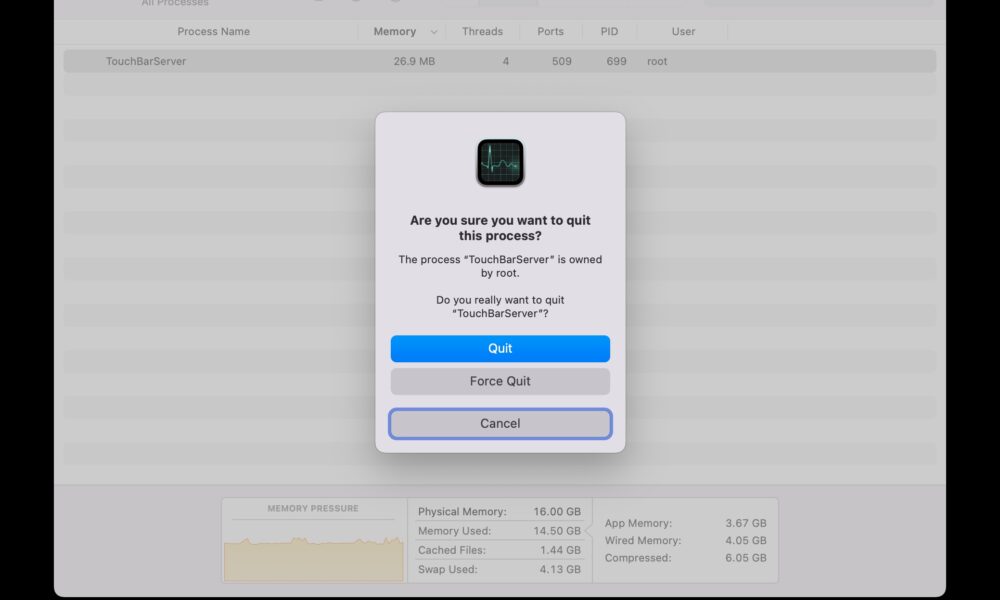Click the PID value 699
The width and height of the screenshot is (1000, 600).
click(616, 61)
